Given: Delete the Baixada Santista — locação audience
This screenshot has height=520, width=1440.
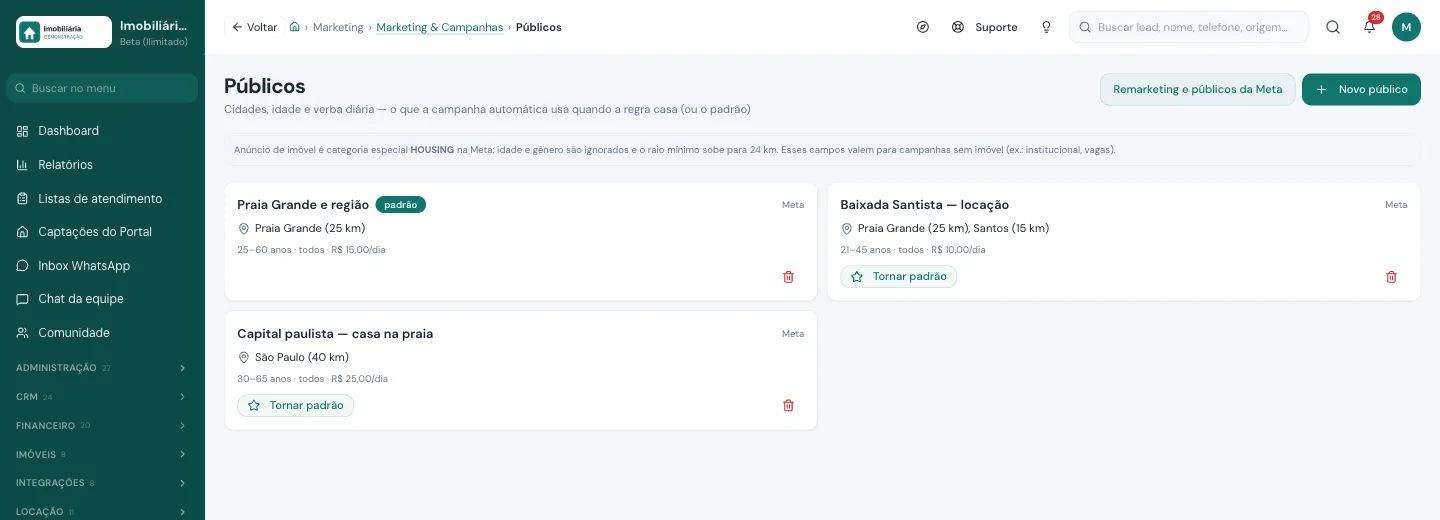Looking at the screenshot, I should pyautogui.click(x=1391, y=277).
